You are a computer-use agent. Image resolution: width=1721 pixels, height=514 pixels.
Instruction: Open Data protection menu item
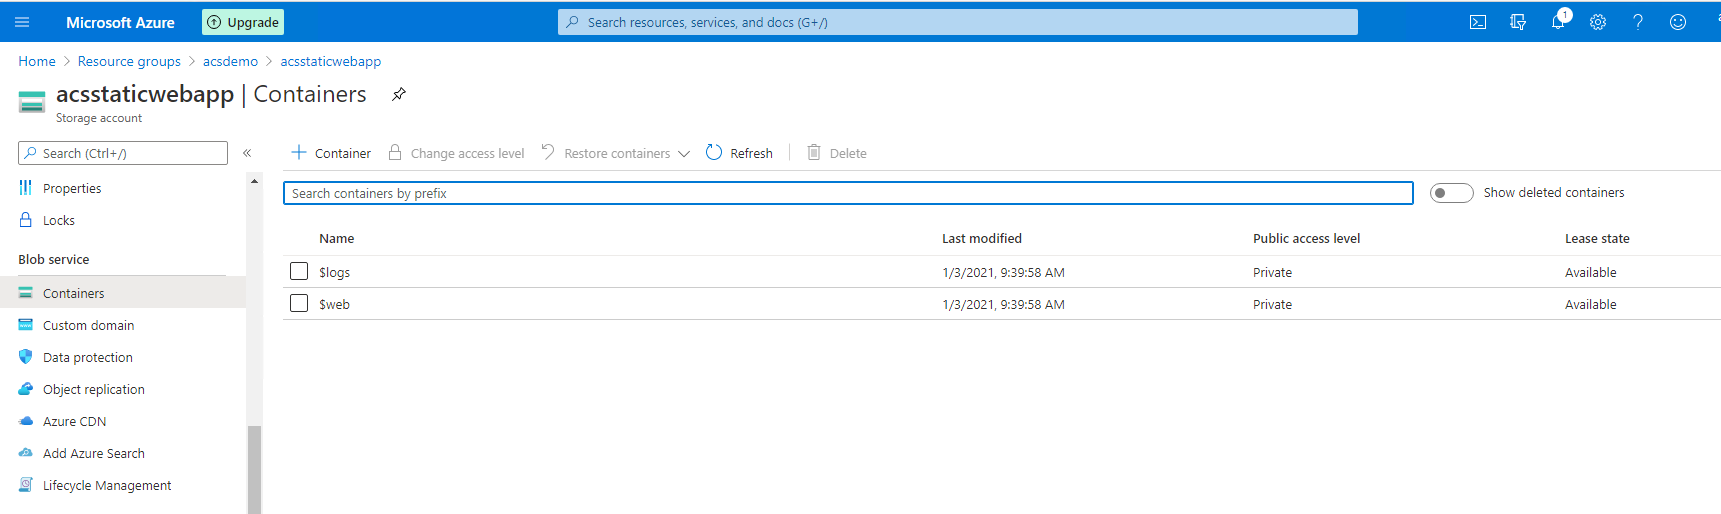tap(88, 357)
